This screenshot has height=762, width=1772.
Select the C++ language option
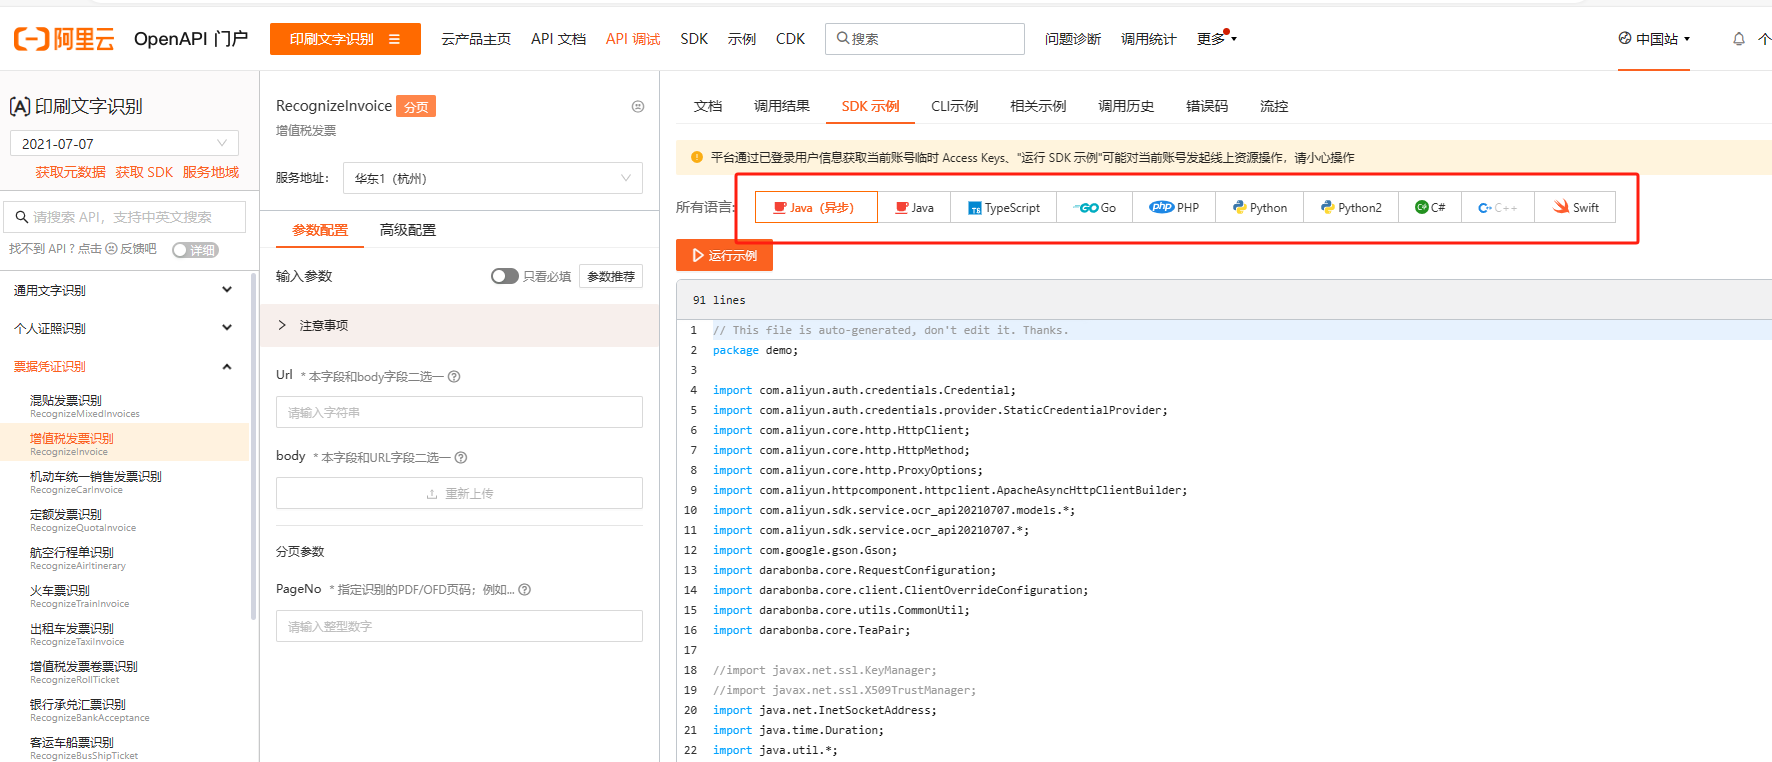(1497, 207)
